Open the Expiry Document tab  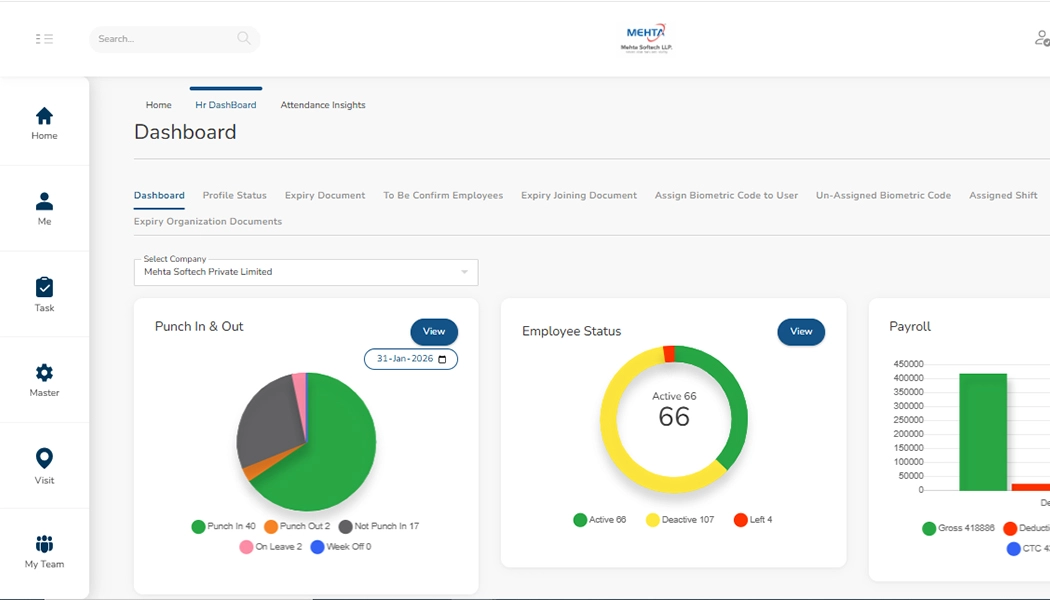point(324,195)
